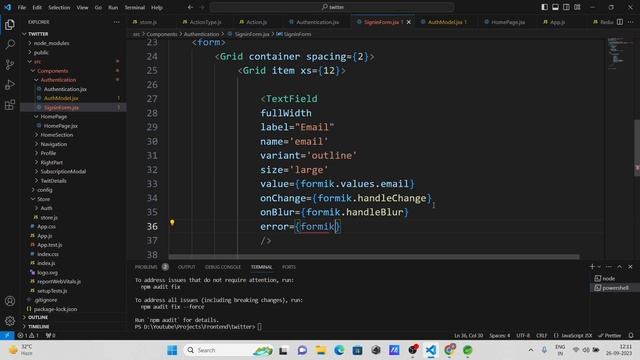Viewport: 640px width, 360px height.
Task: Collapse the TWITTER root folder
Action: pos(24,34)
